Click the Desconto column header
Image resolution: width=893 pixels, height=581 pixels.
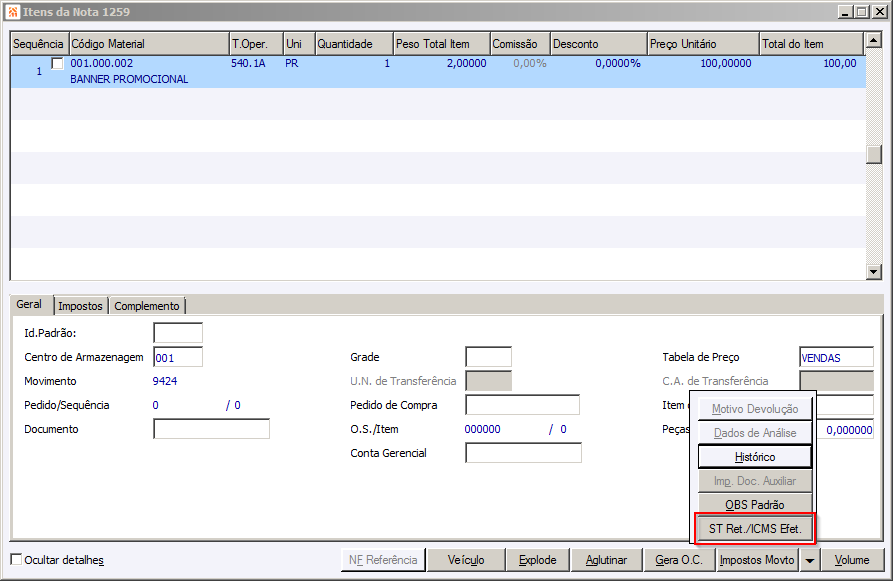click(599, 44)
